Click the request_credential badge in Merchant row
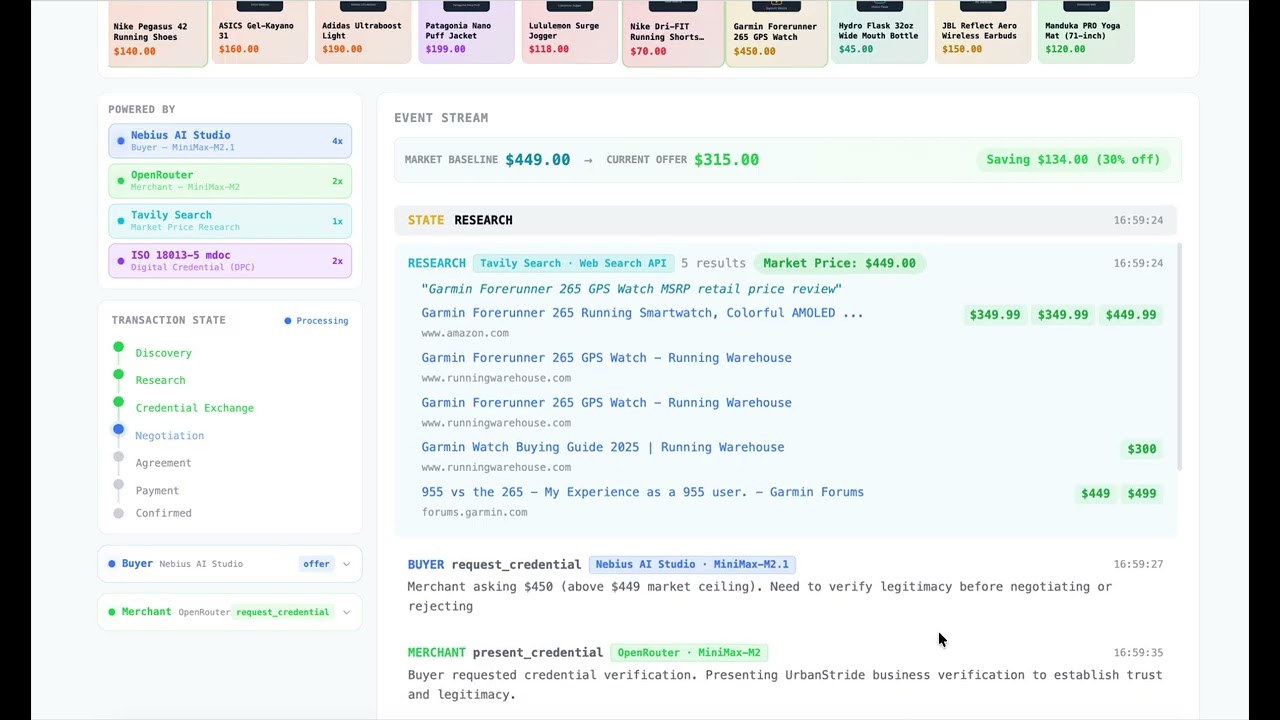1280x720 pixels. click(282, 612)
